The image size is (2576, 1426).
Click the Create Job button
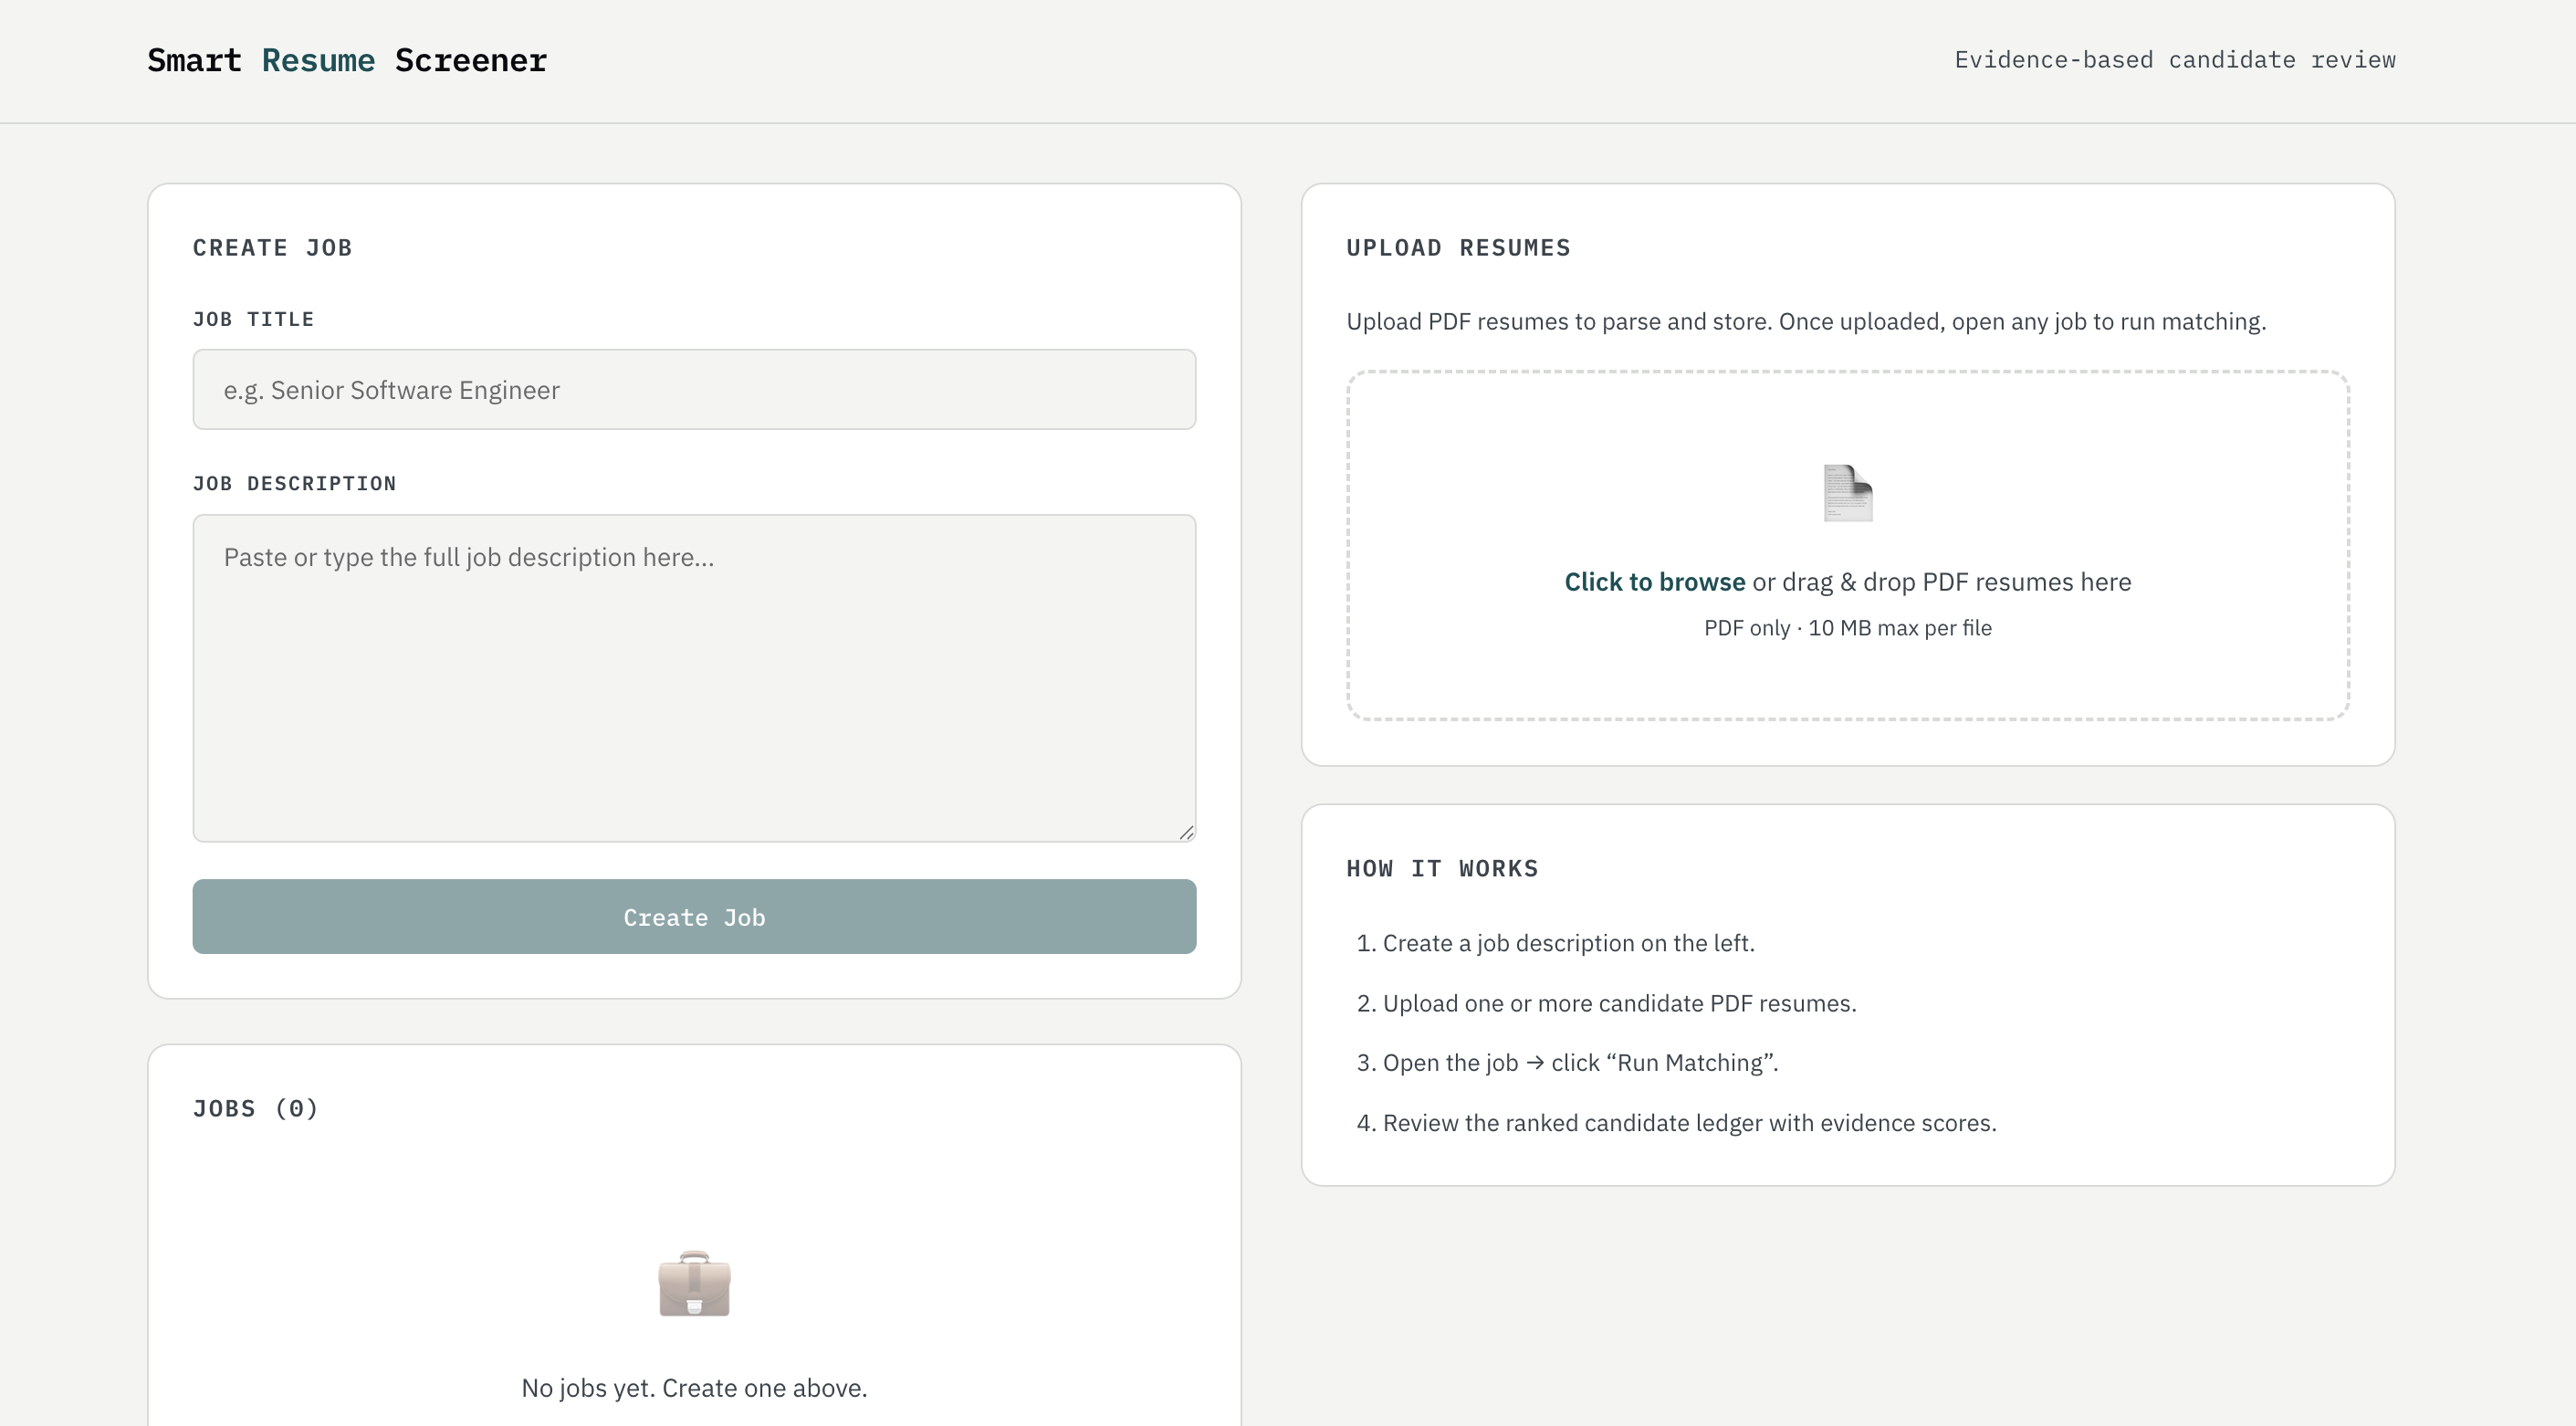(x=694, y=917)
